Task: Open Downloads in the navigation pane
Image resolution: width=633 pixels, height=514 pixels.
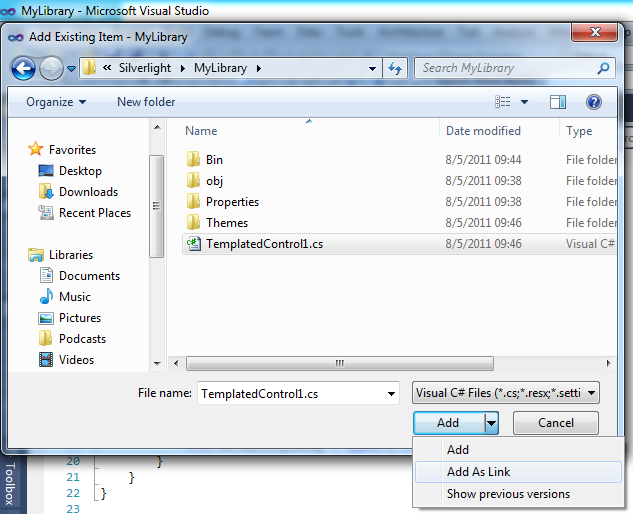Action: click(x=88, y=192)
